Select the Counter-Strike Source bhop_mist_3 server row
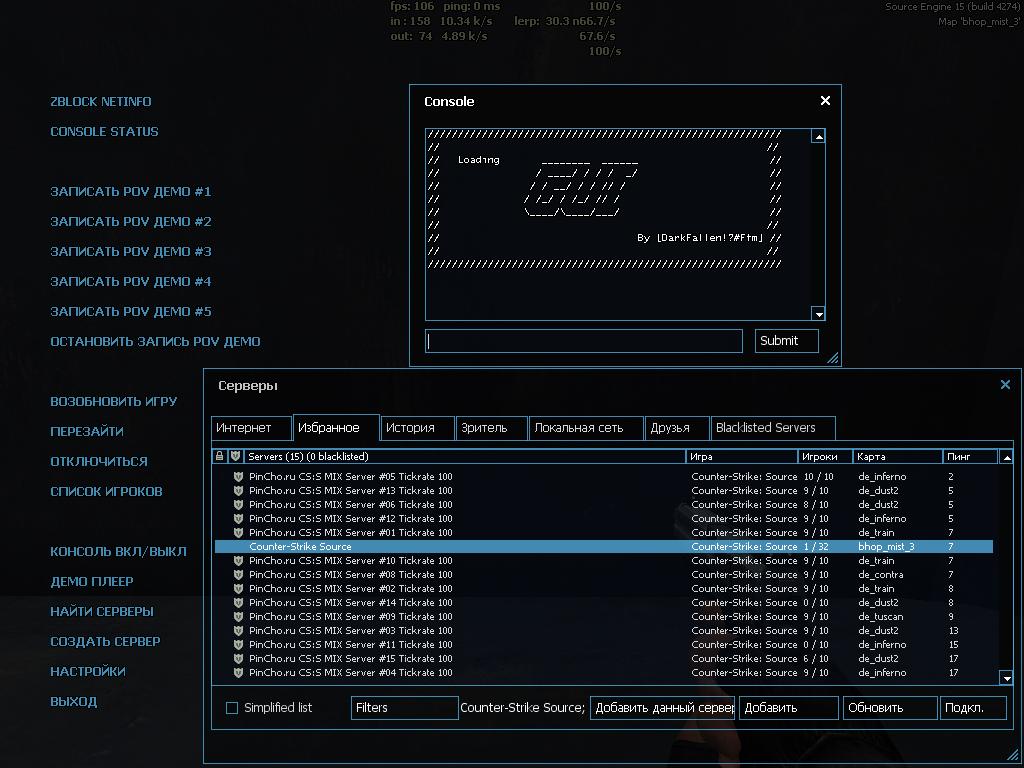This screenshot has height=768, width=1024. click(x=604, y=547)
